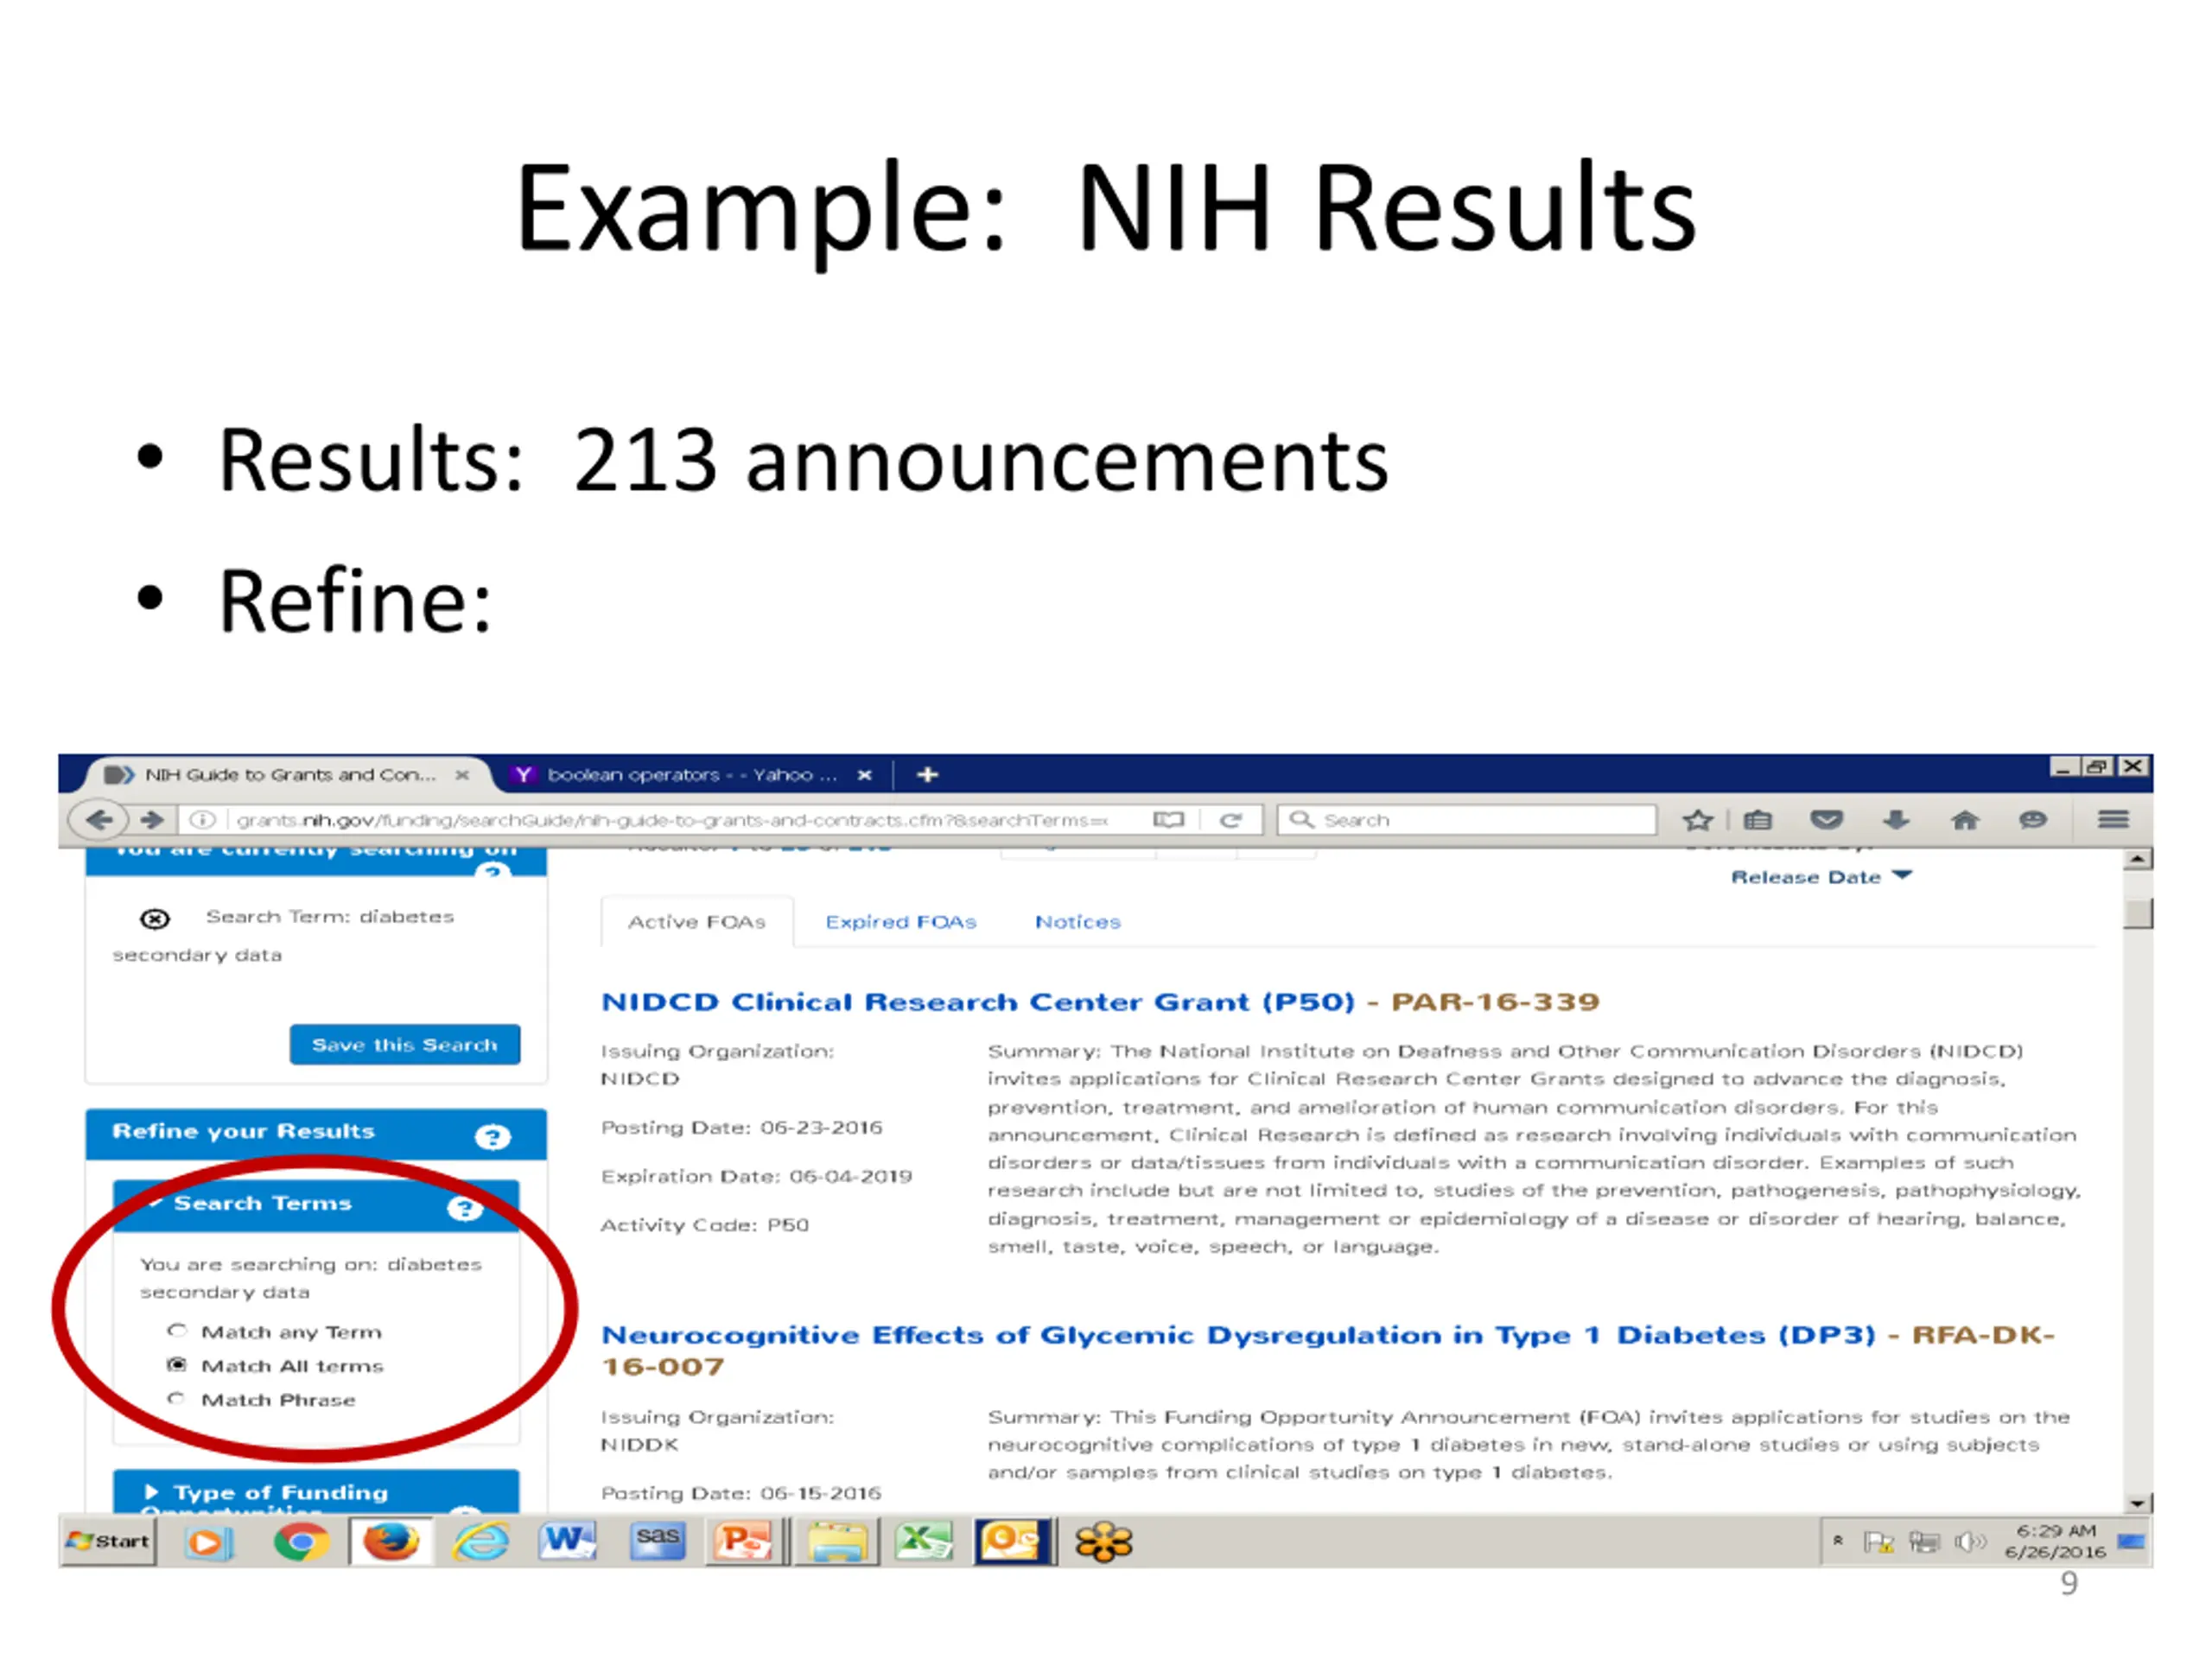Click the Windows Start button
The height and width of the screenshot is (1659, 2212).
click(108, 1541)
